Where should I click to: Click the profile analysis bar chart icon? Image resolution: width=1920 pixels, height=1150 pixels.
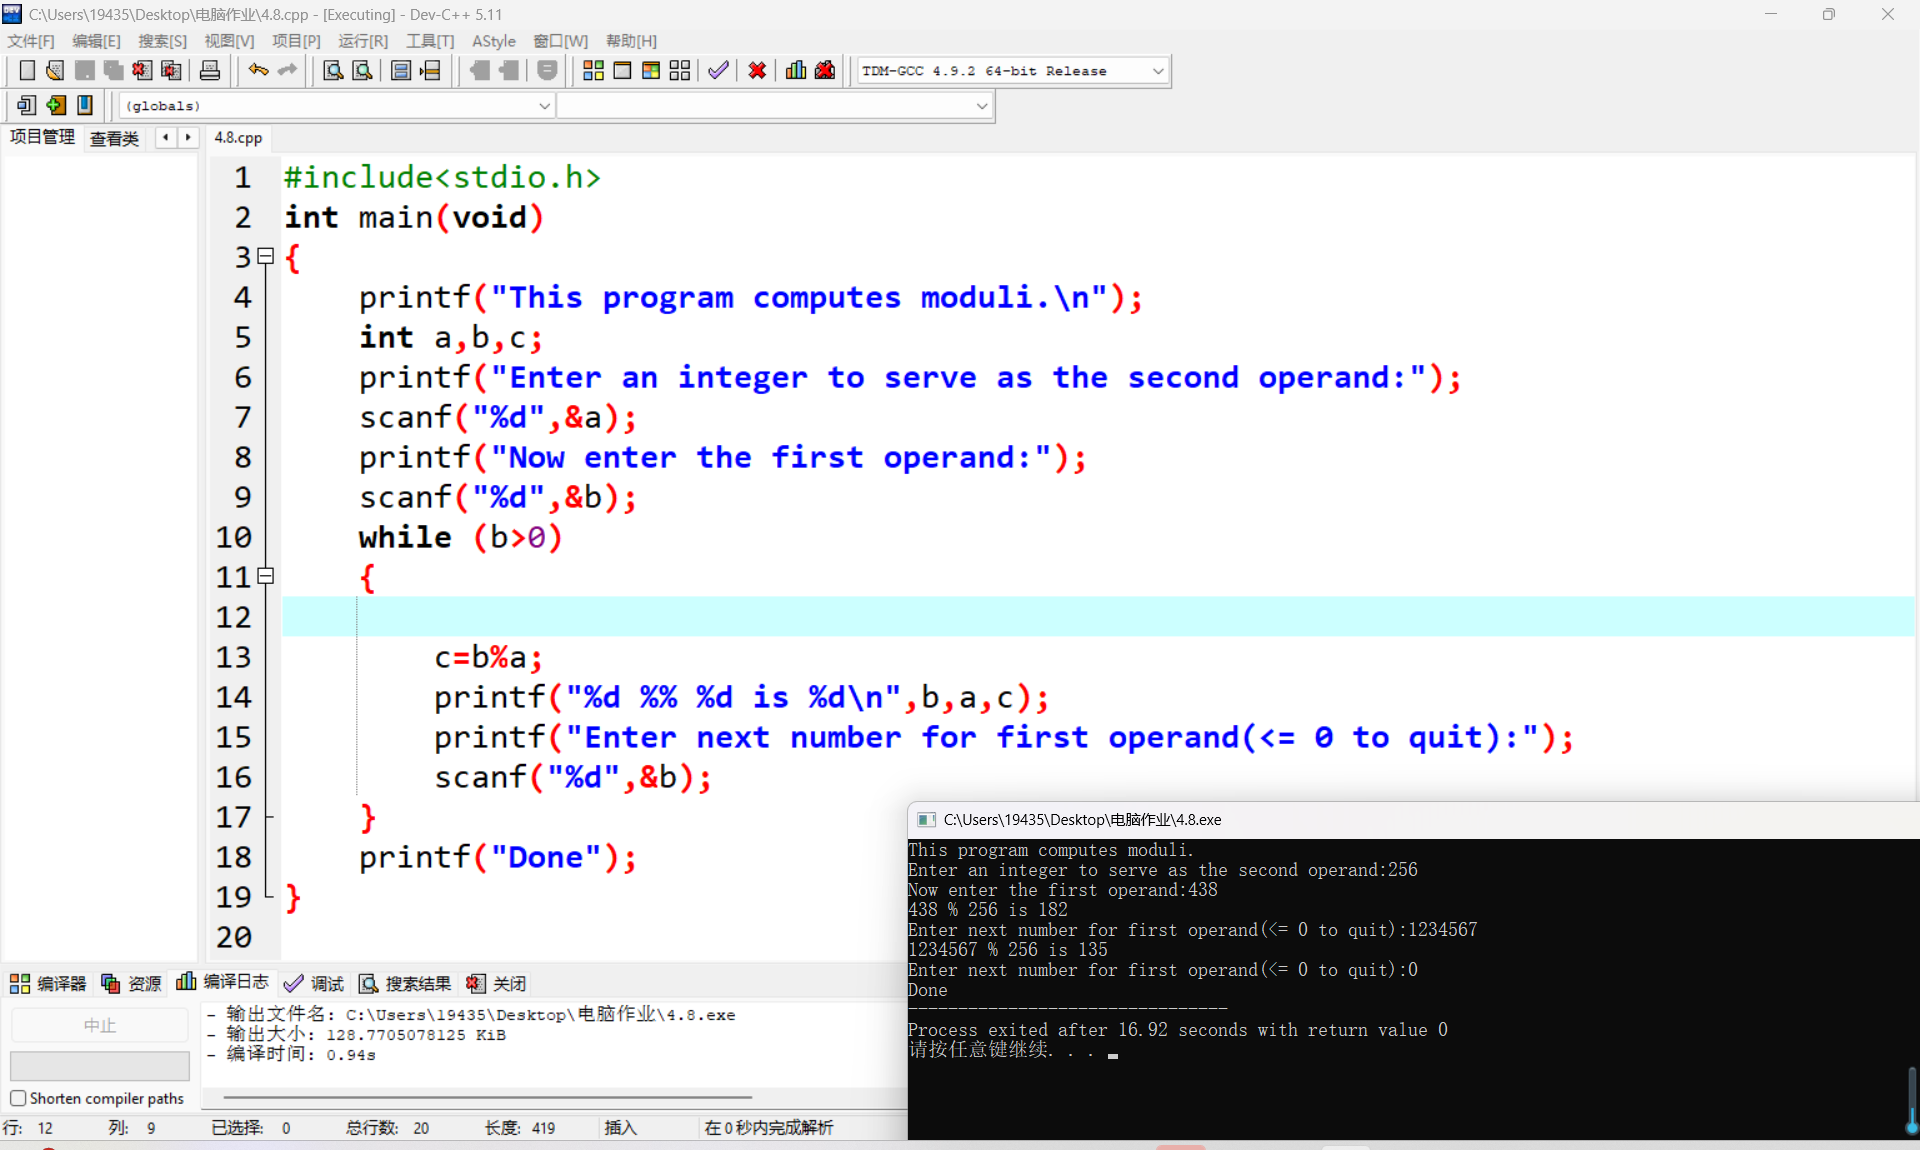click(796, 70)
